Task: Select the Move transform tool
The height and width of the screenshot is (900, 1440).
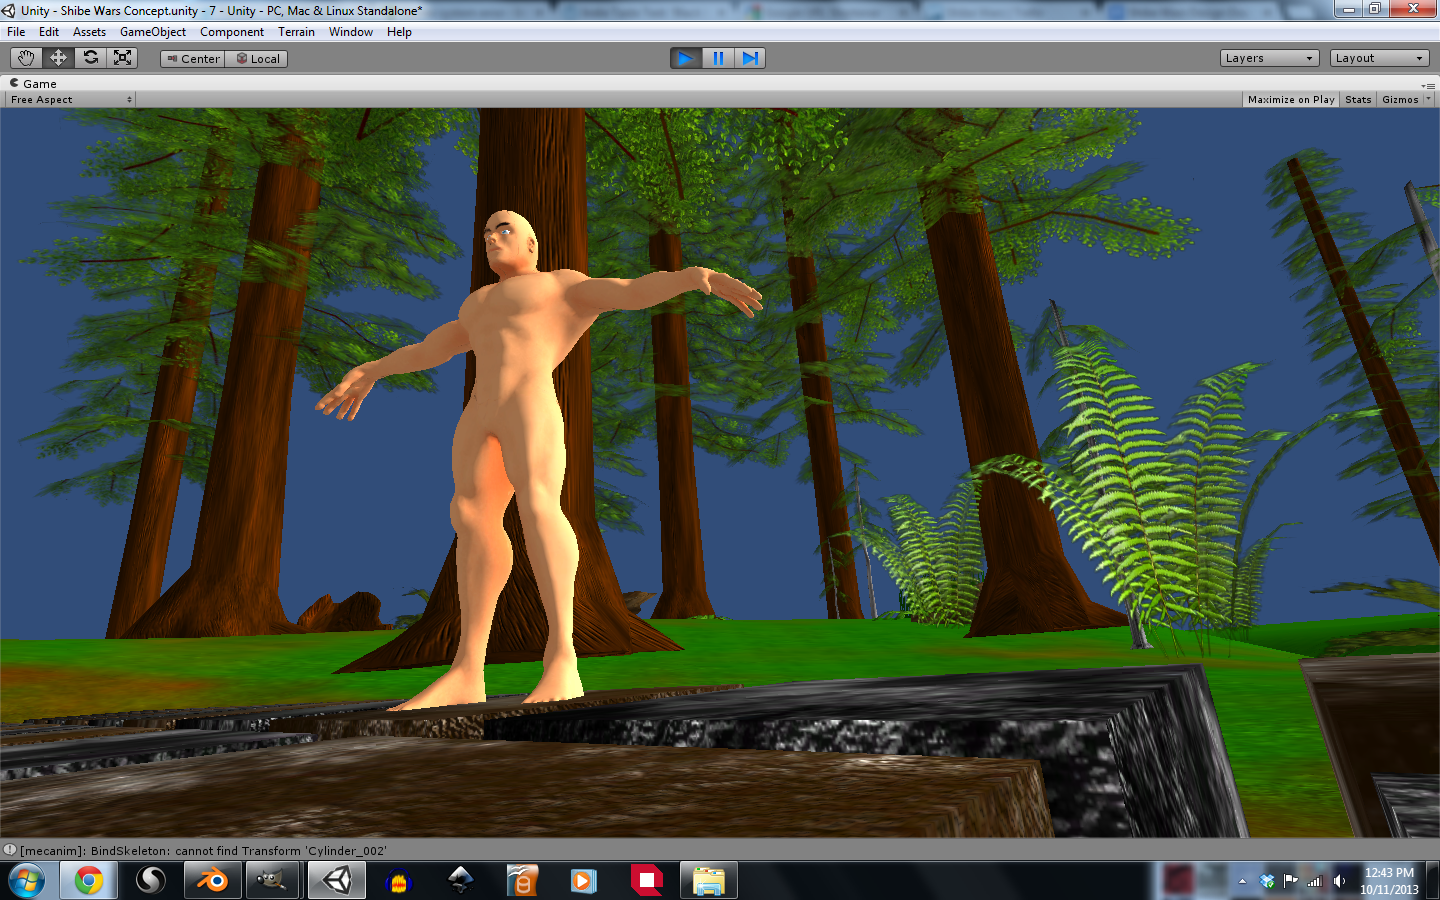Action: (x=58, y=58)
